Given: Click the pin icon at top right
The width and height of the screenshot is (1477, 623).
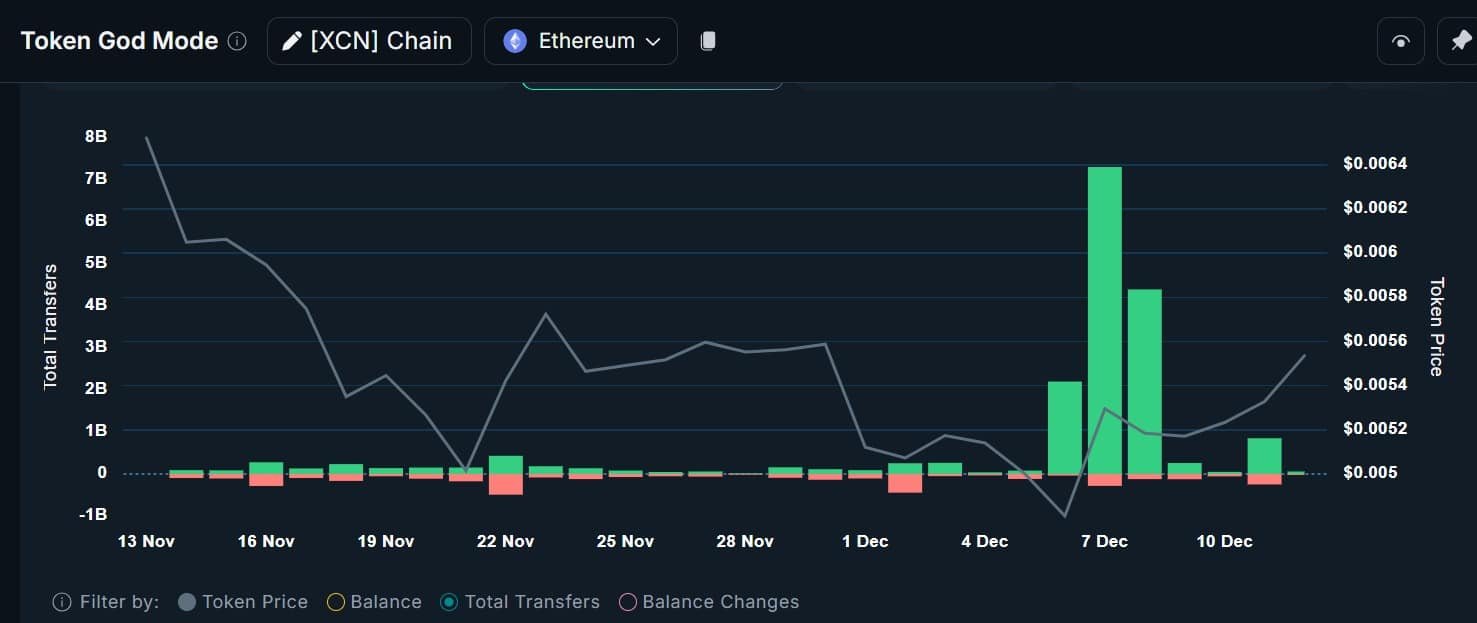Looking at the screenshot, I should (x=1459, y=41).
